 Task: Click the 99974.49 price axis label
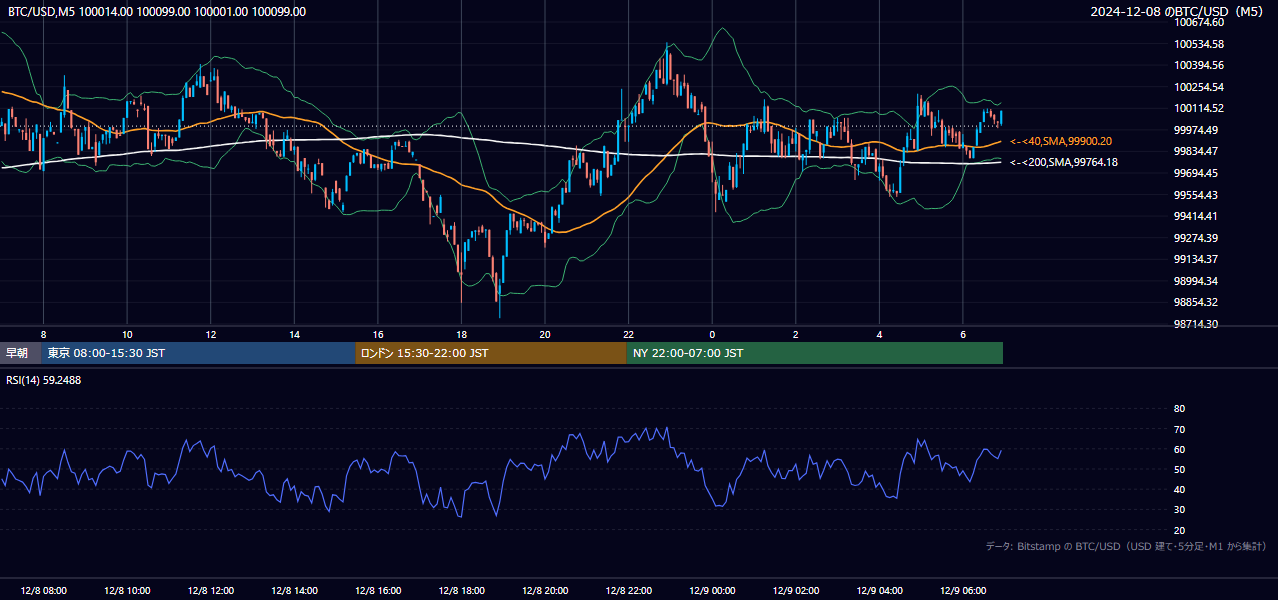[1196, 130]
